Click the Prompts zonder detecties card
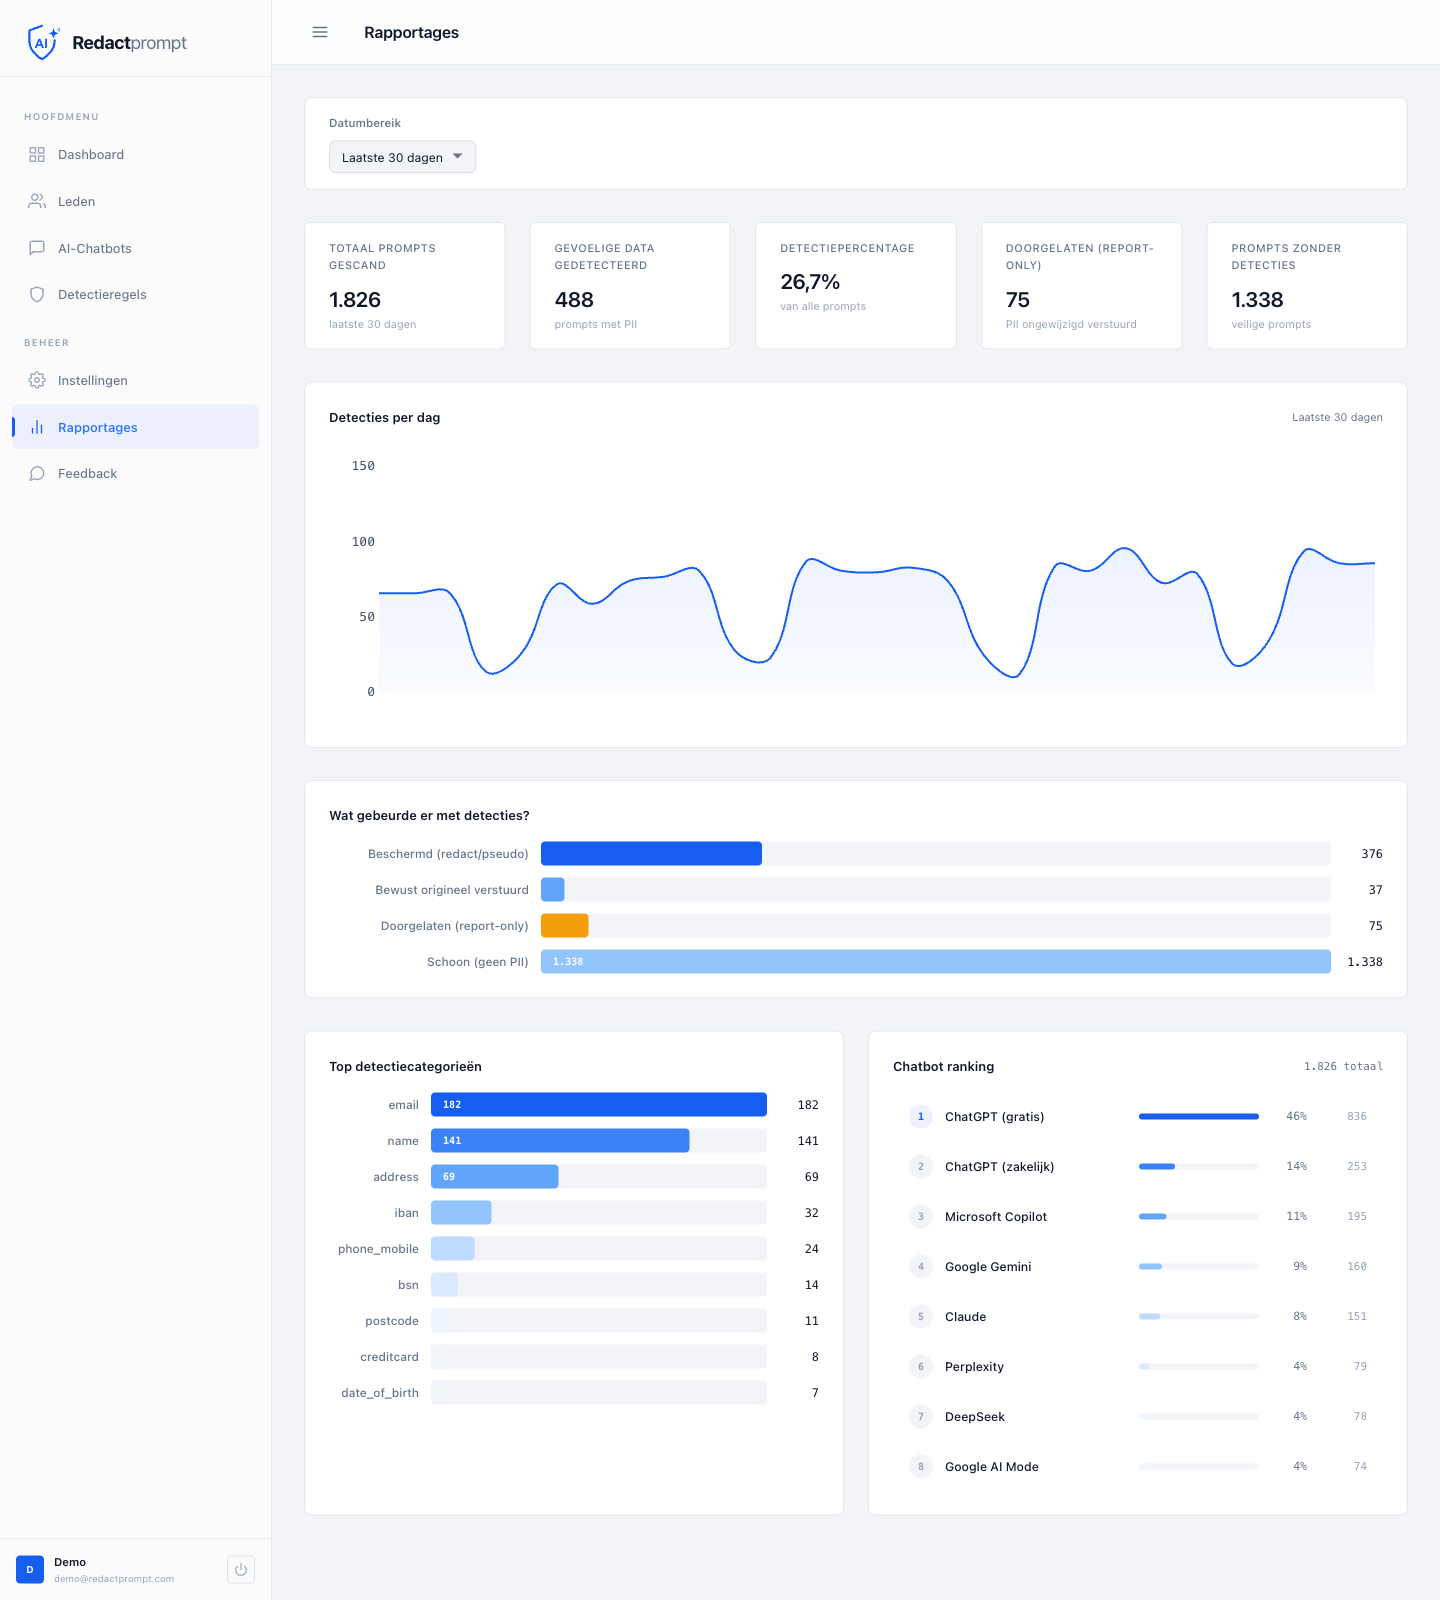Screen dimensions: 1440x1600 click(x=1307, y=286)
